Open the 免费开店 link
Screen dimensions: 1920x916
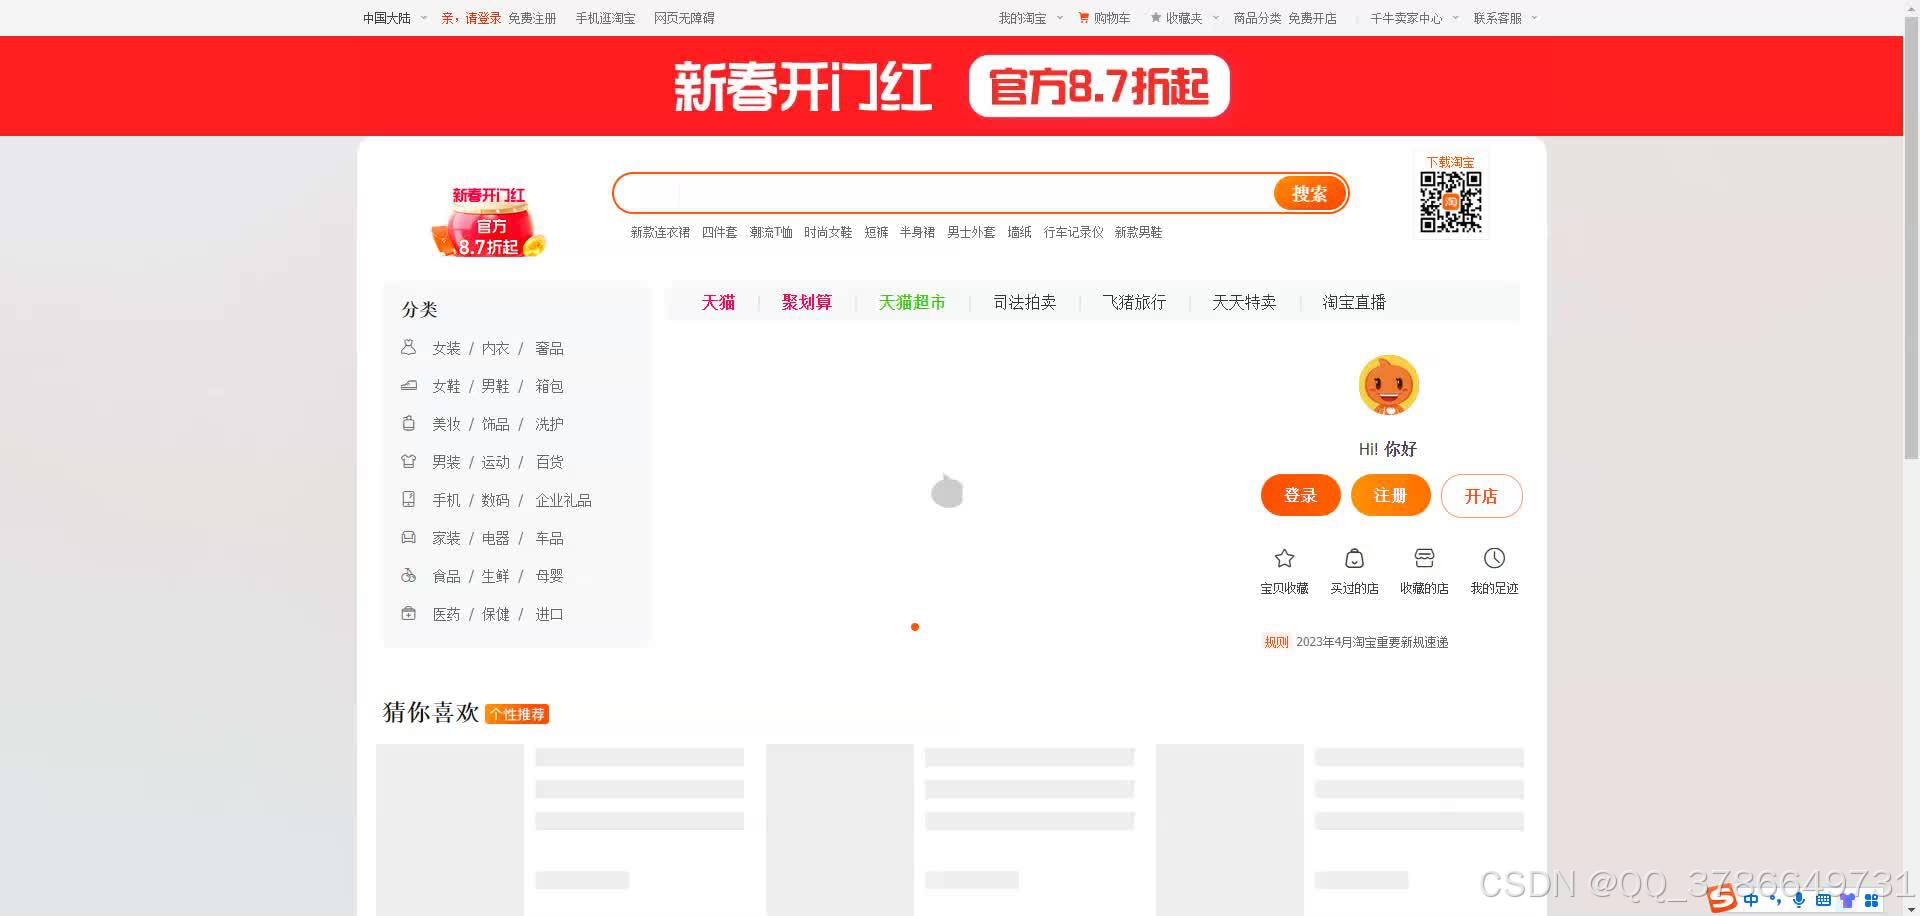tap(1312, 18)
